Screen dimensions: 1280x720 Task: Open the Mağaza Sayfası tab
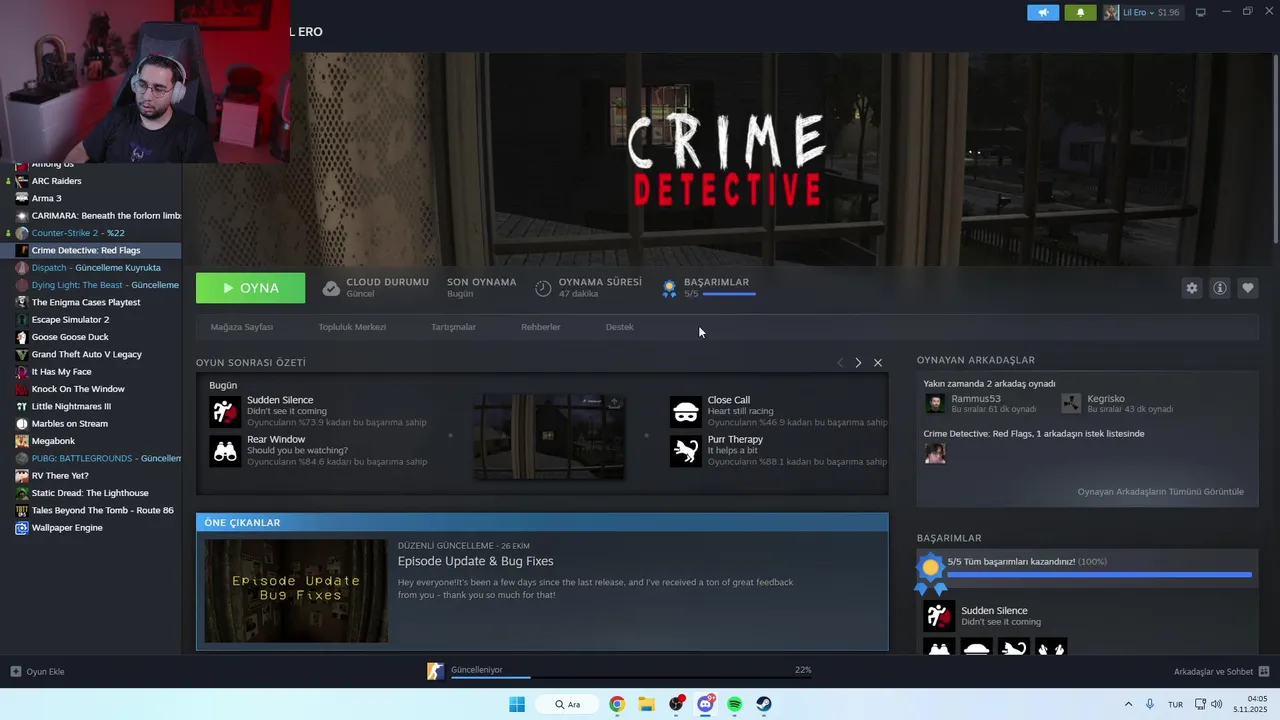241,327
